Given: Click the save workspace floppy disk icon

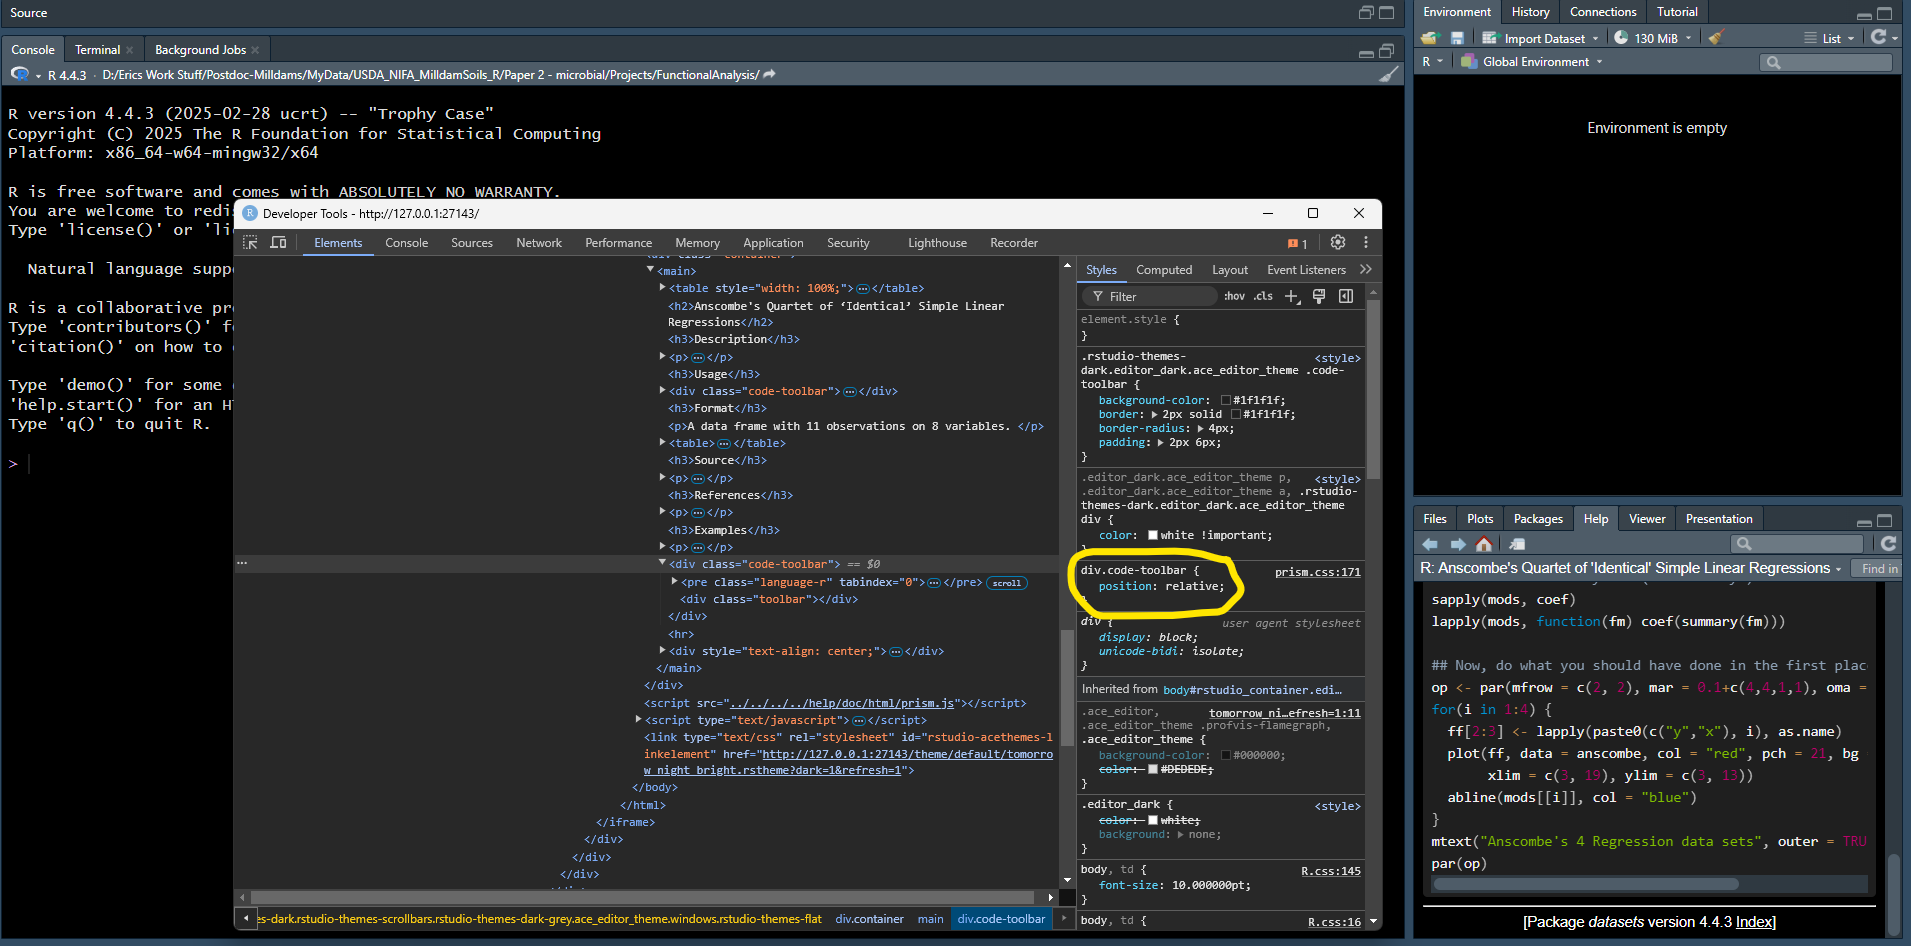Looking at the screenshot, I should coord(1457,38).
